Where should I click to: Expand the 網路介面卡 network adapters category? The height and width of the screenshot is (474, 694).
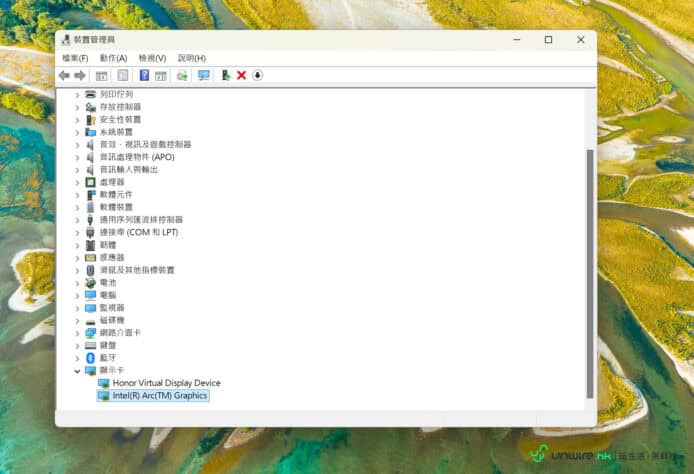point(77,333)
